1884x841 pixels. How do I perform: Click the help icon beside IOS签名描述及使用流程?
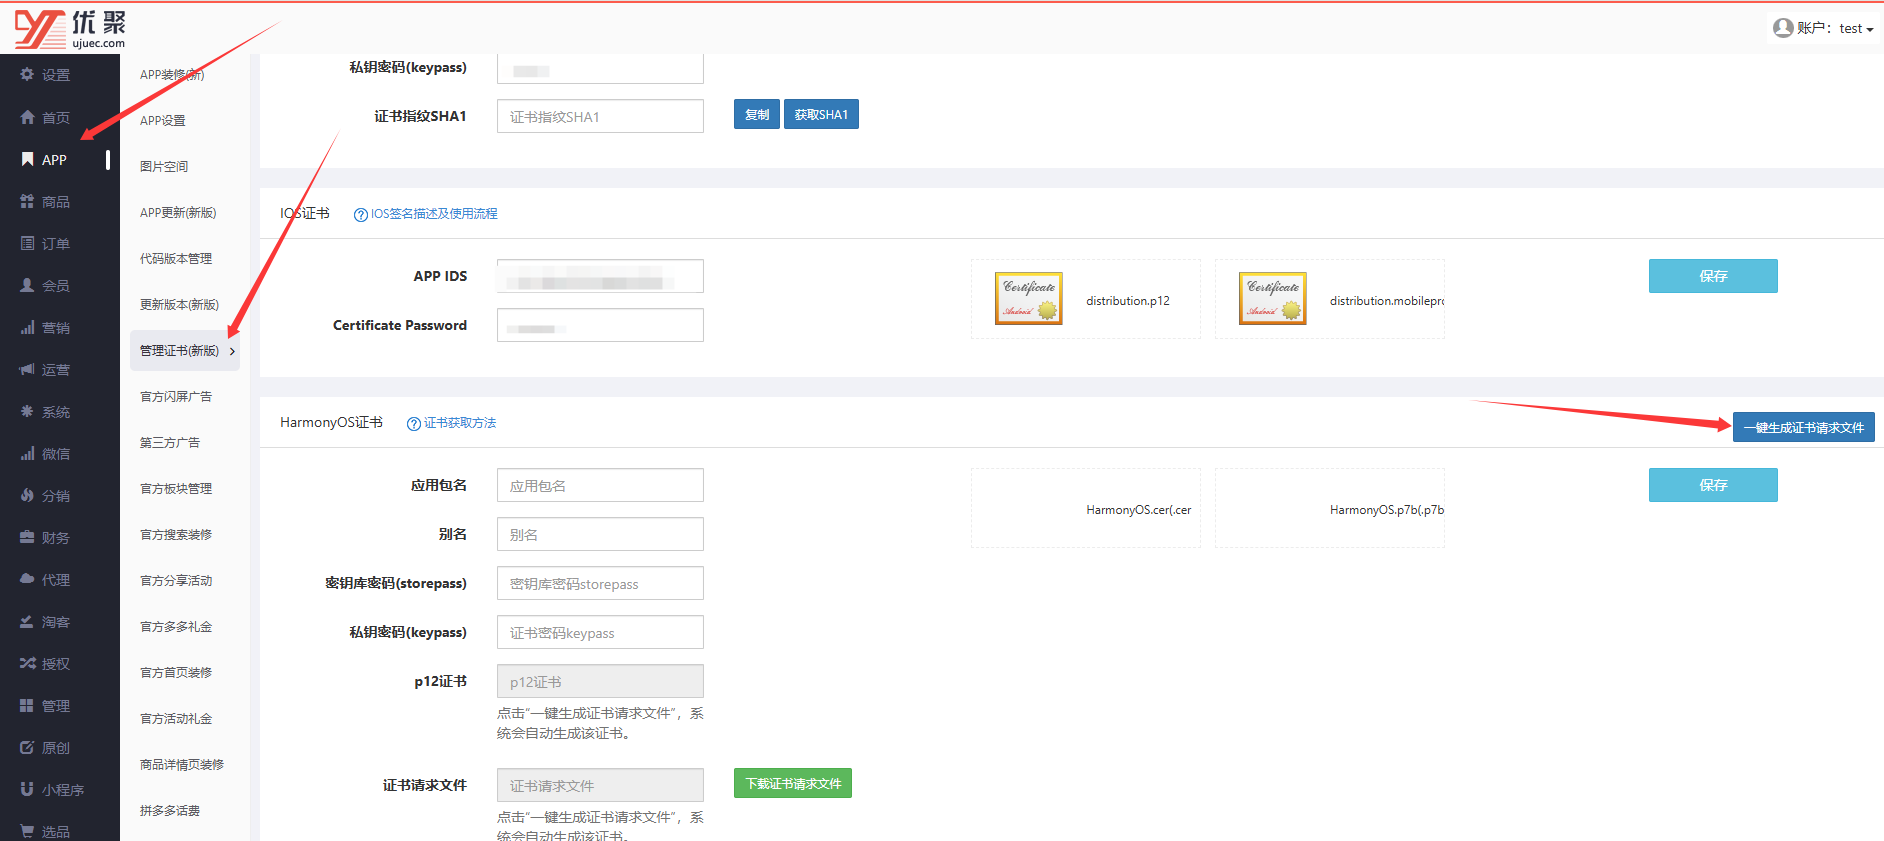[361, 215]
